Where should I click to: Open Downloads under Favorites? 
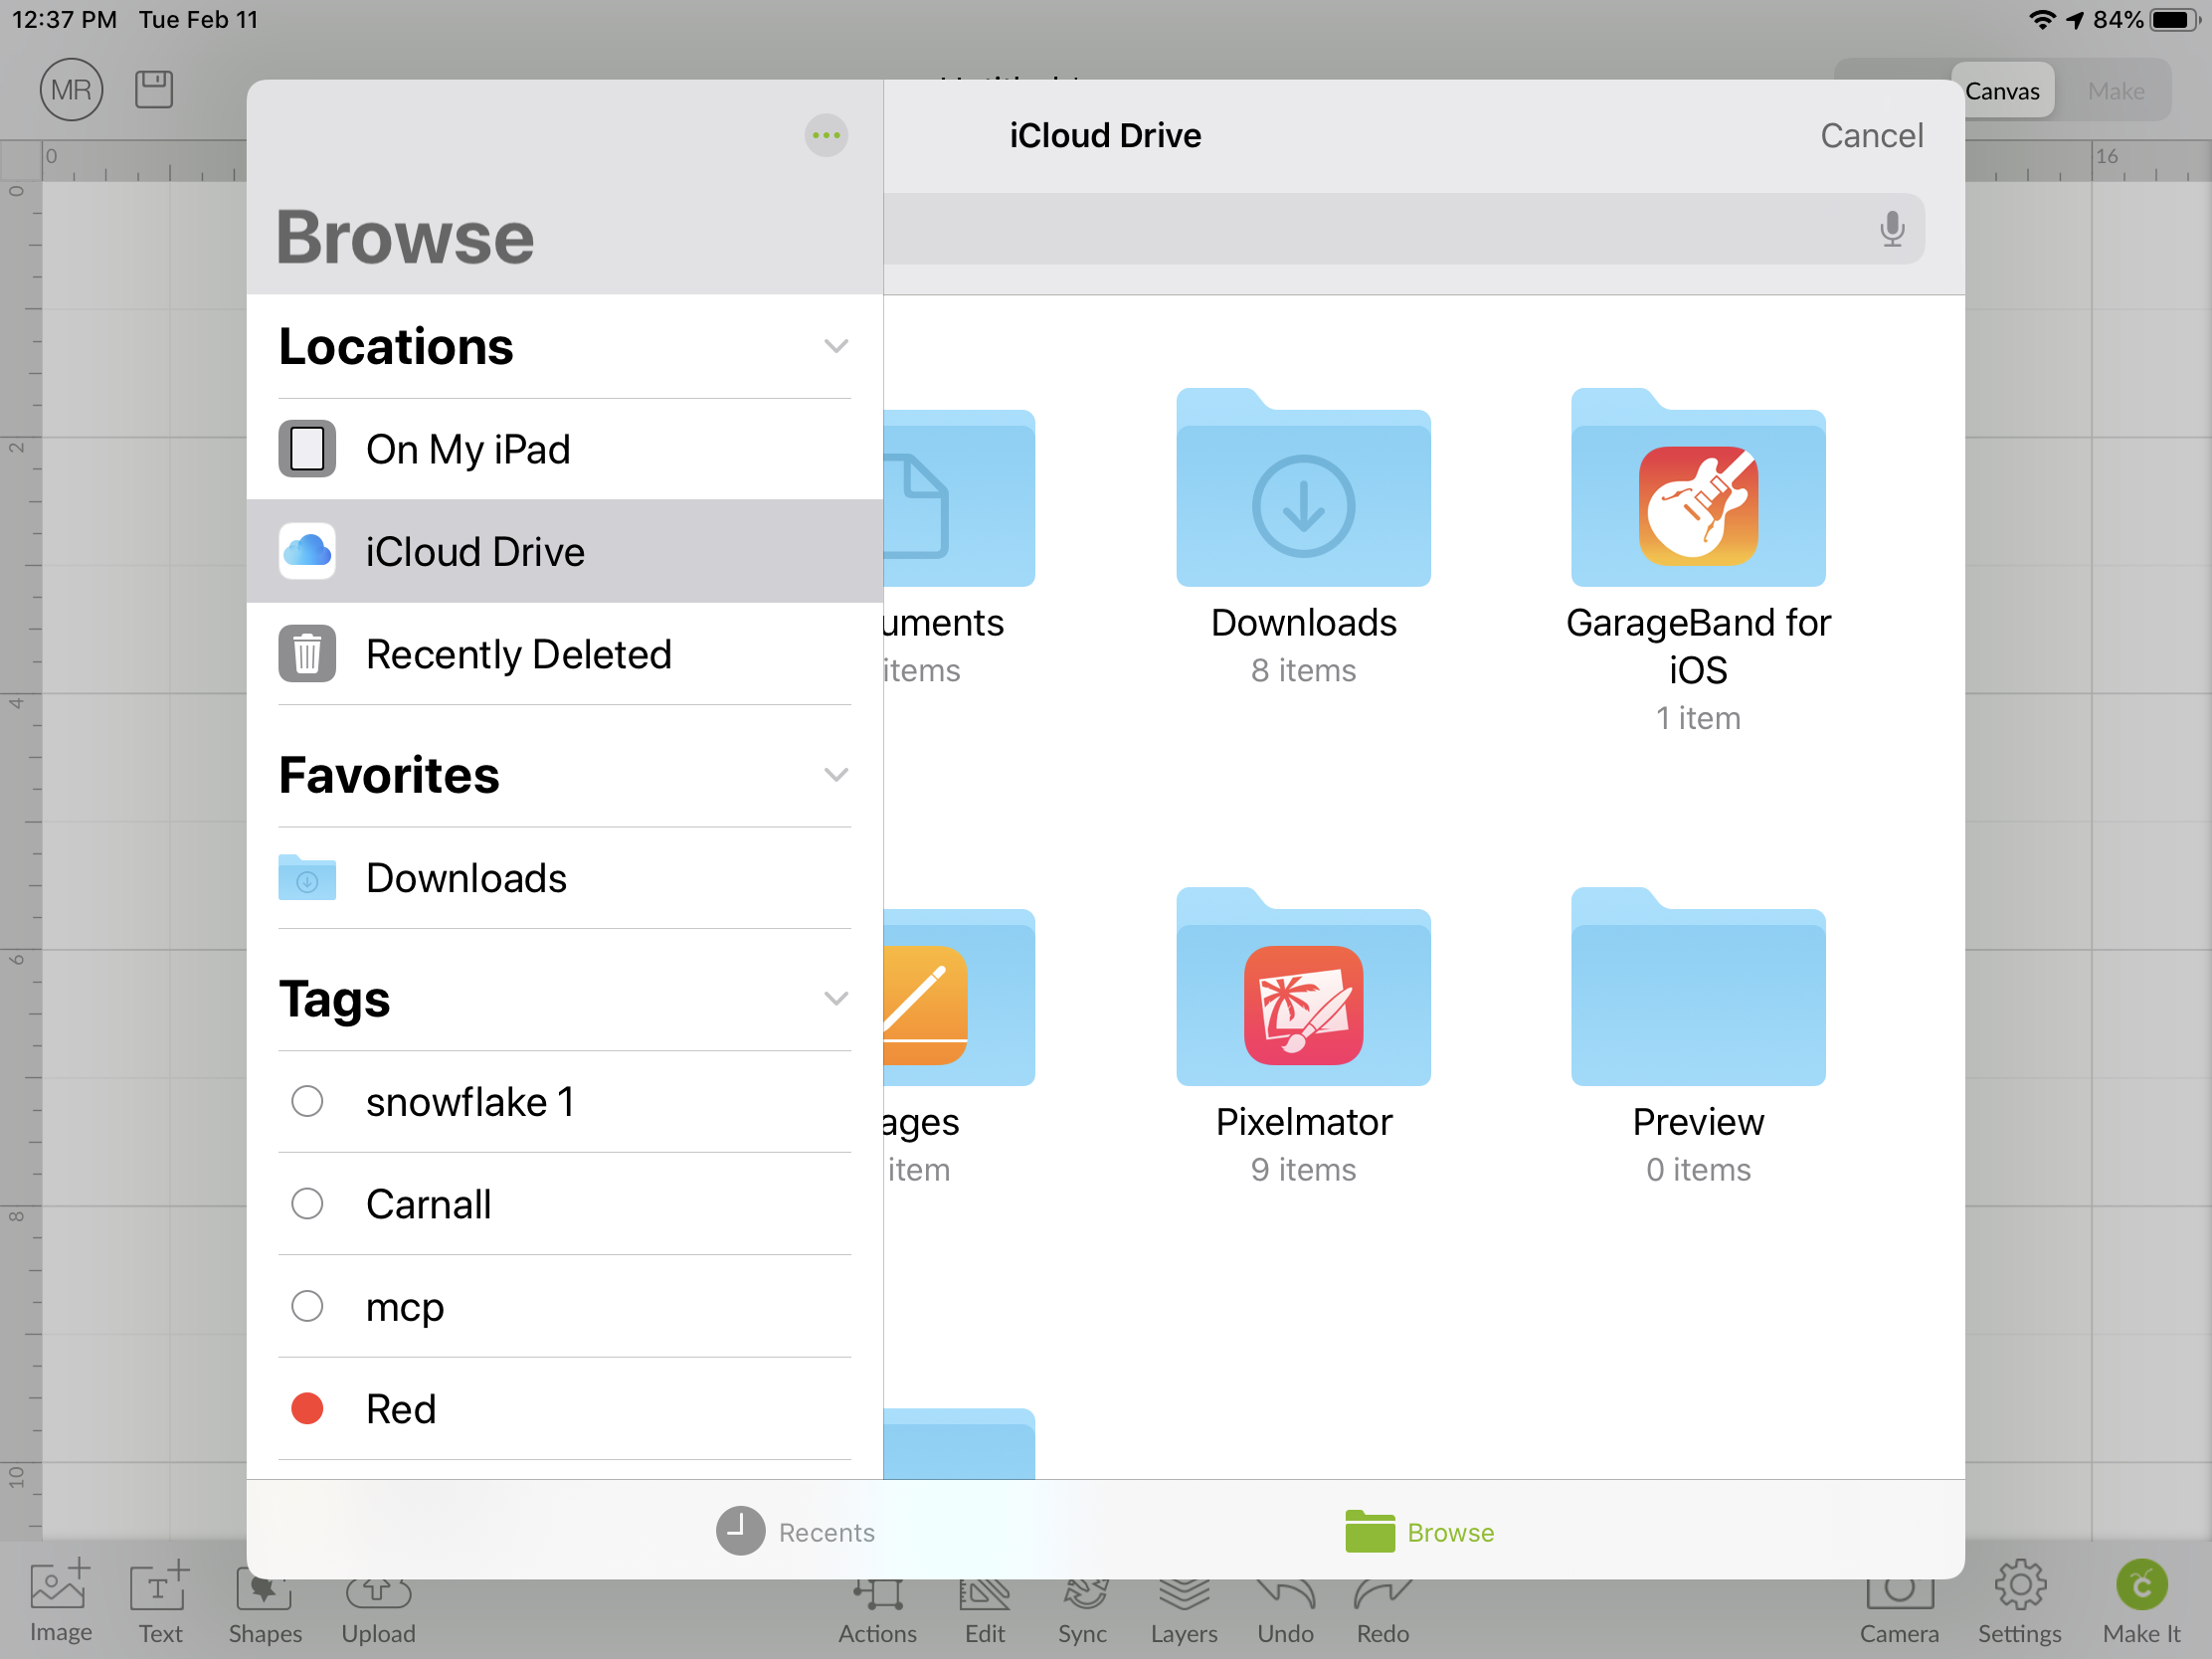(466, 878)
